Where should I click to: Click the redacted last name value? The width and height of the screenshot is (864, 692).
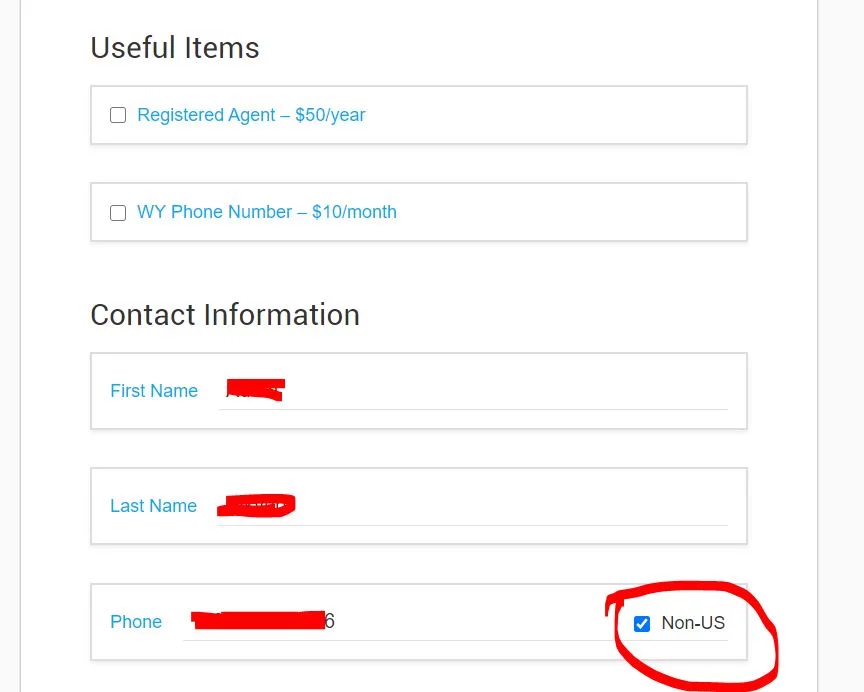tap(256, 505)
